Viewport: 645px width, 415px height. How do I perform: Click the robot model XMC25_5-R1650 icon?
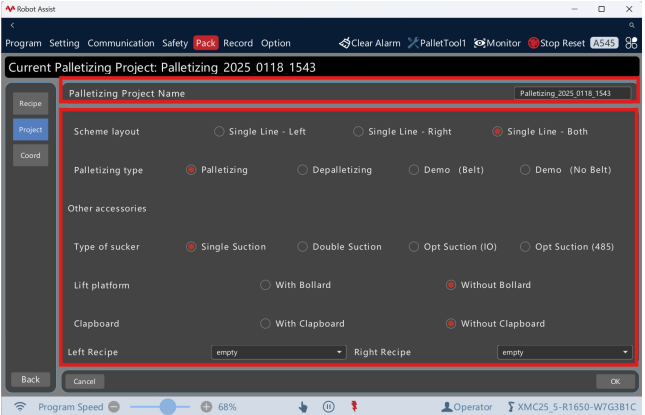coord(510,407)
